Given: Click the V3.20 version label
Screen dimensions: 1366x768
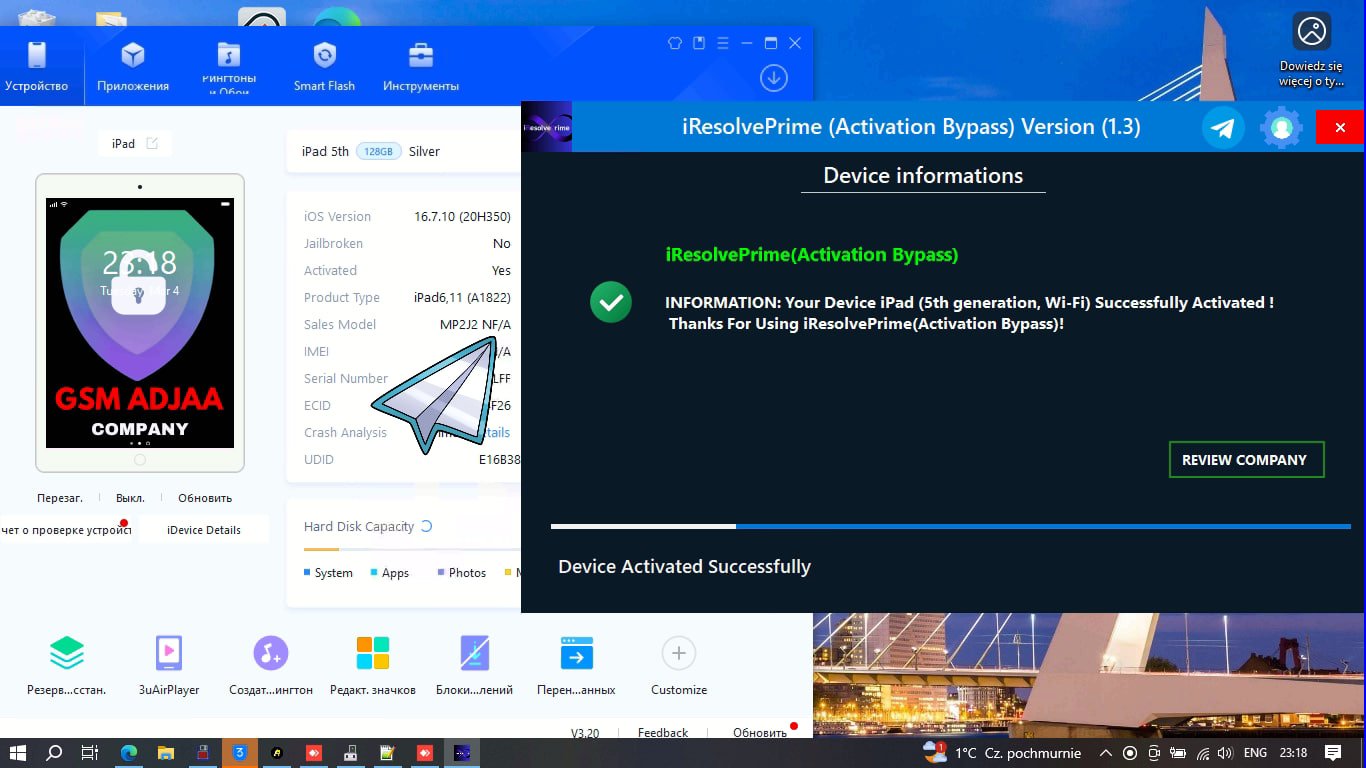Looking at the screenshot, I should [585, 732].
